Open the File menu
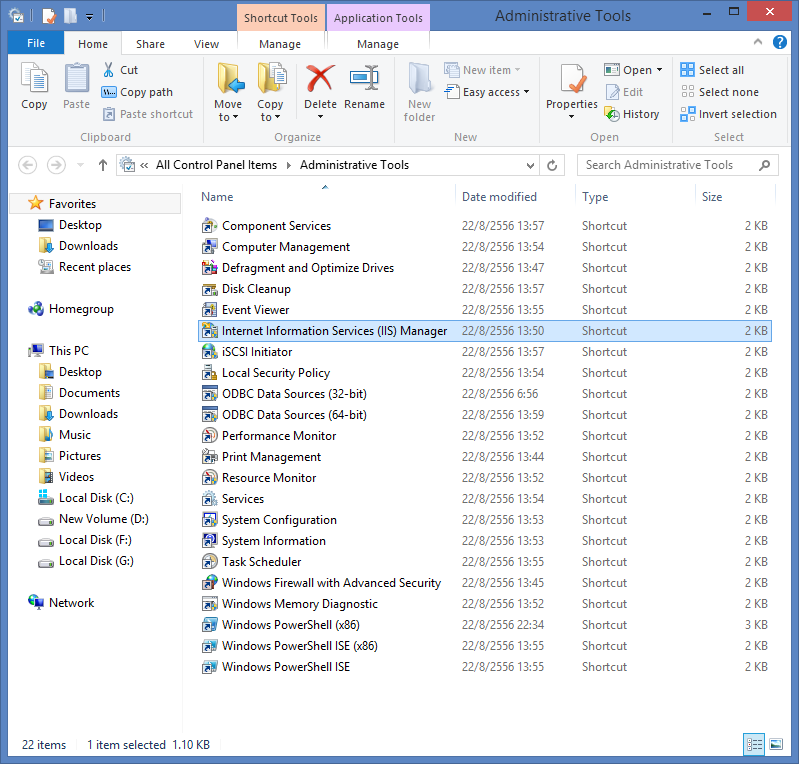 [x=36, y=43]
